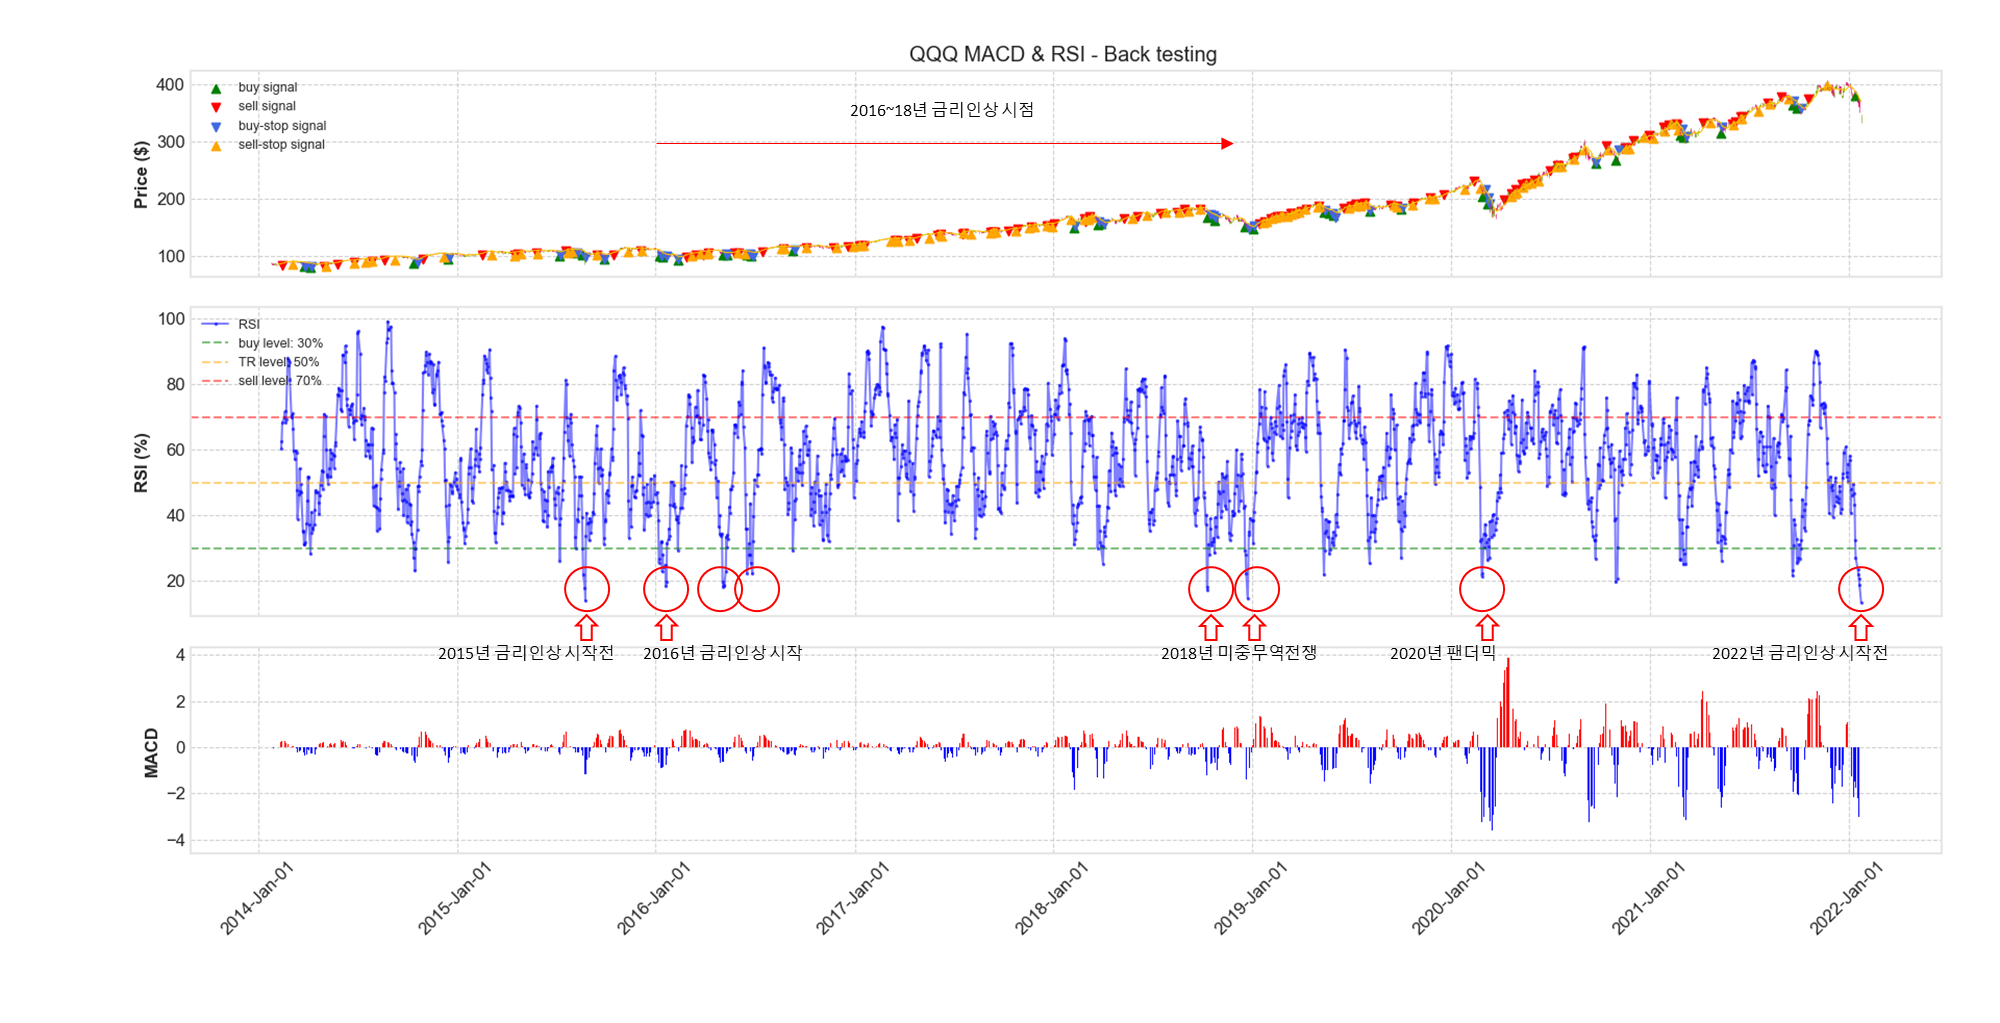This screenshot has width=2000, height=1023.
Task: Click the 2016-Jan-01 x-axis date label
Action: [x=654, y=898]
